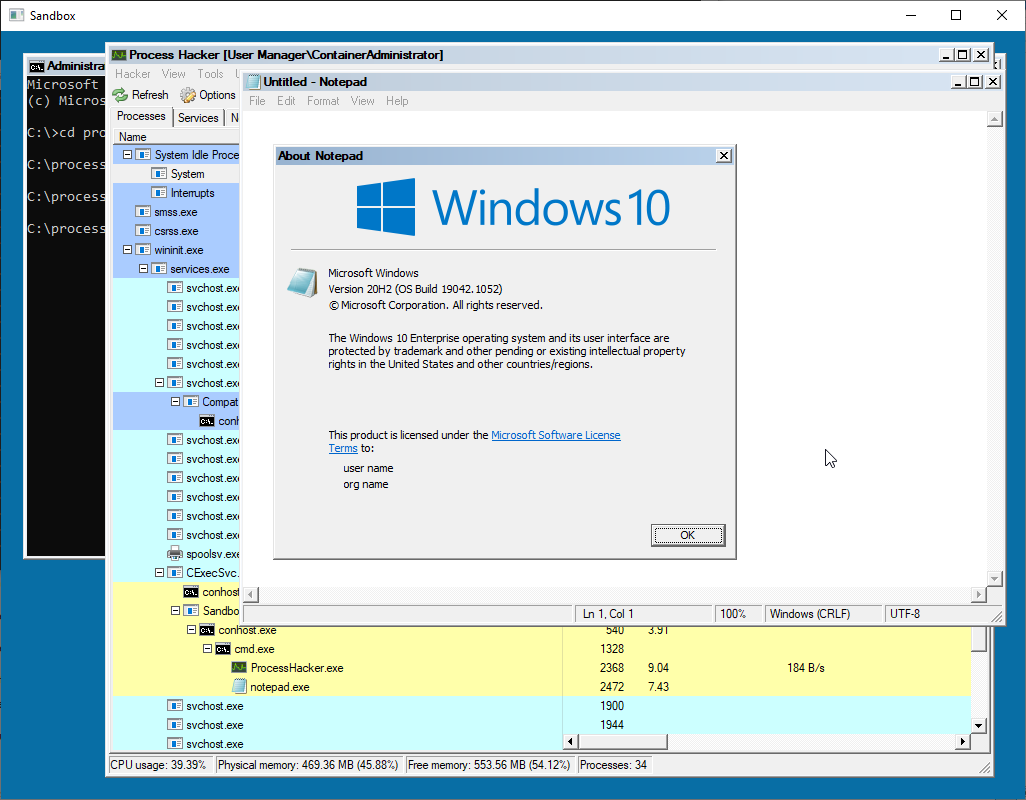Click the Notepad icon in About dialog
Screen dimensions: 1026x800
pyautogui.click(x=302, y=283)
